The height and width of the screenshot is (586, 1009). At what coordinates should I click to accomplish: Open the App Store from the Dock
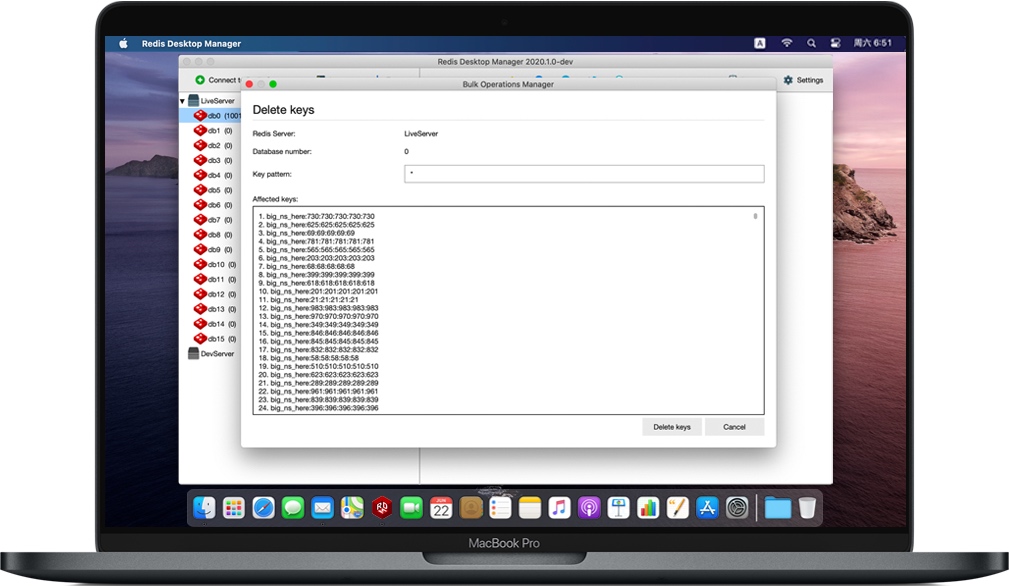(709, 507)
